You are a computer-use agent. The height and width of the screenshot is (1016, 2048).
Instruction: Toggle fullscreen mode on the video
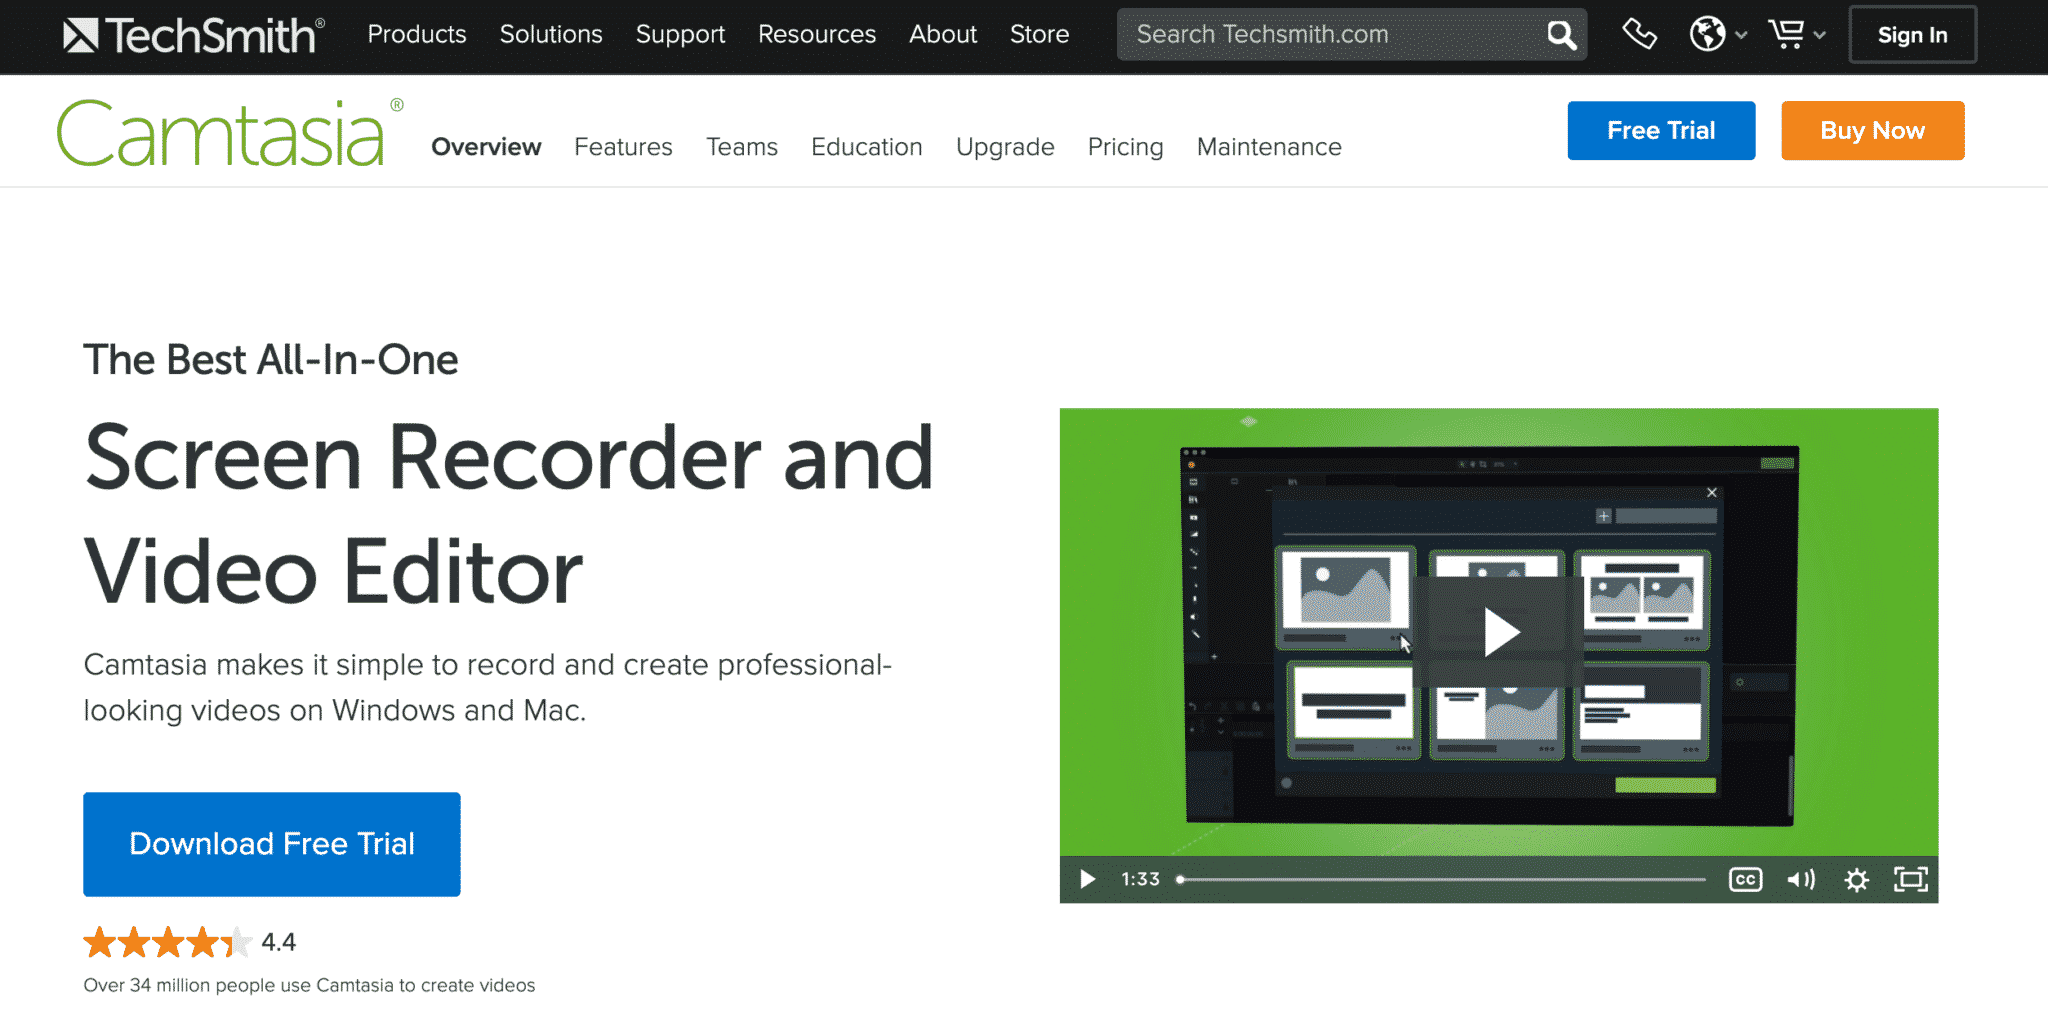tap(1911, 880)
